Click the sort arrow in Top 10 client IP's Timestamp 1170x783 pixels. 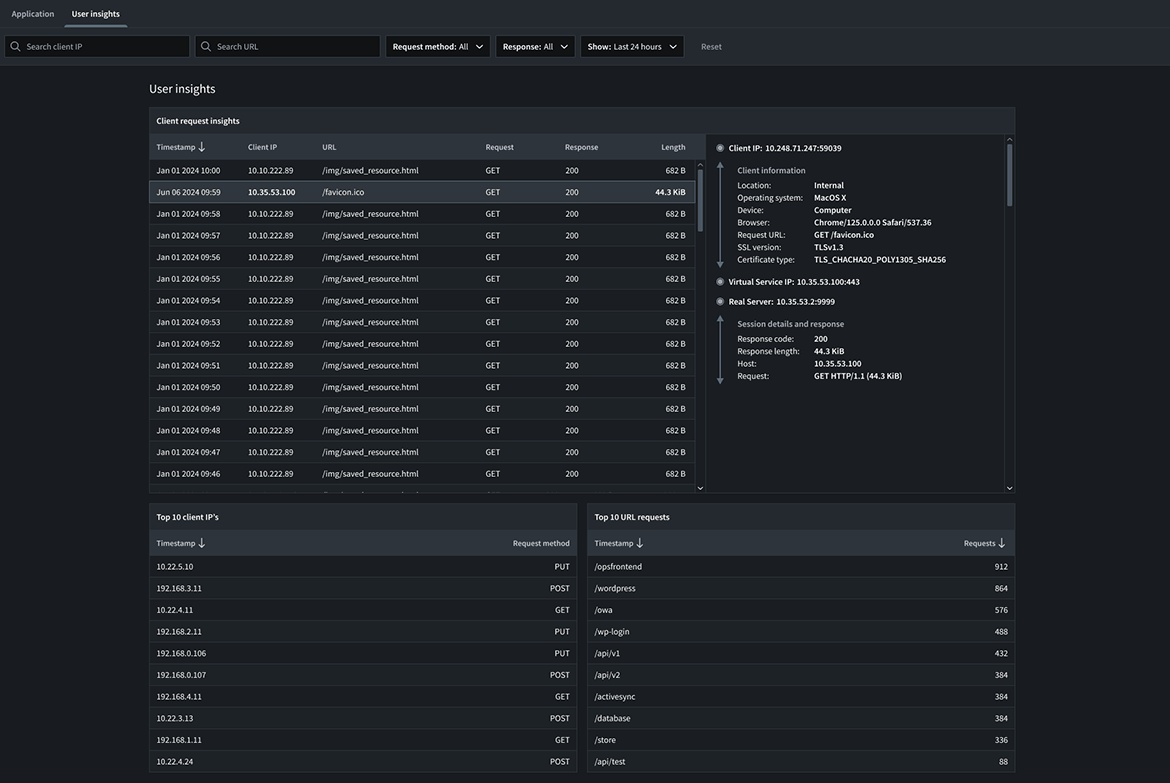pos(202,543)
